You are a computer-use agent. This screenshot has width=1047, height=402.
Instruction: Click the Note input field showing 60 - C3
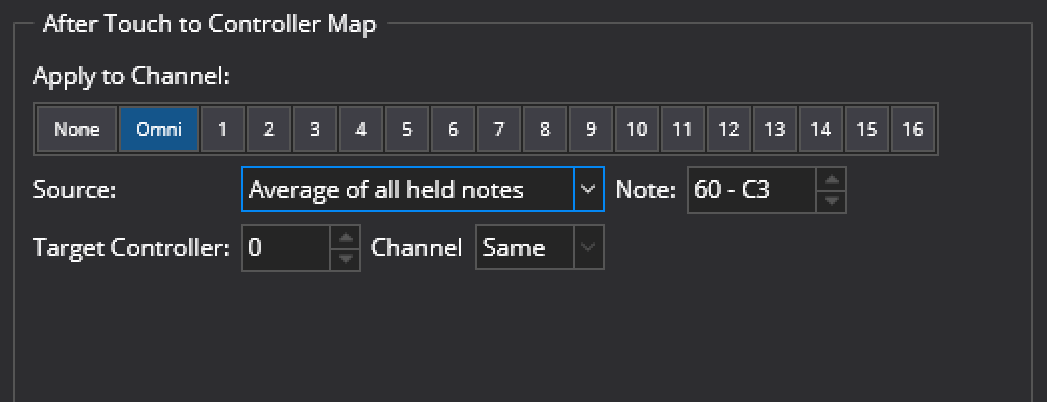tap(751, 189)
